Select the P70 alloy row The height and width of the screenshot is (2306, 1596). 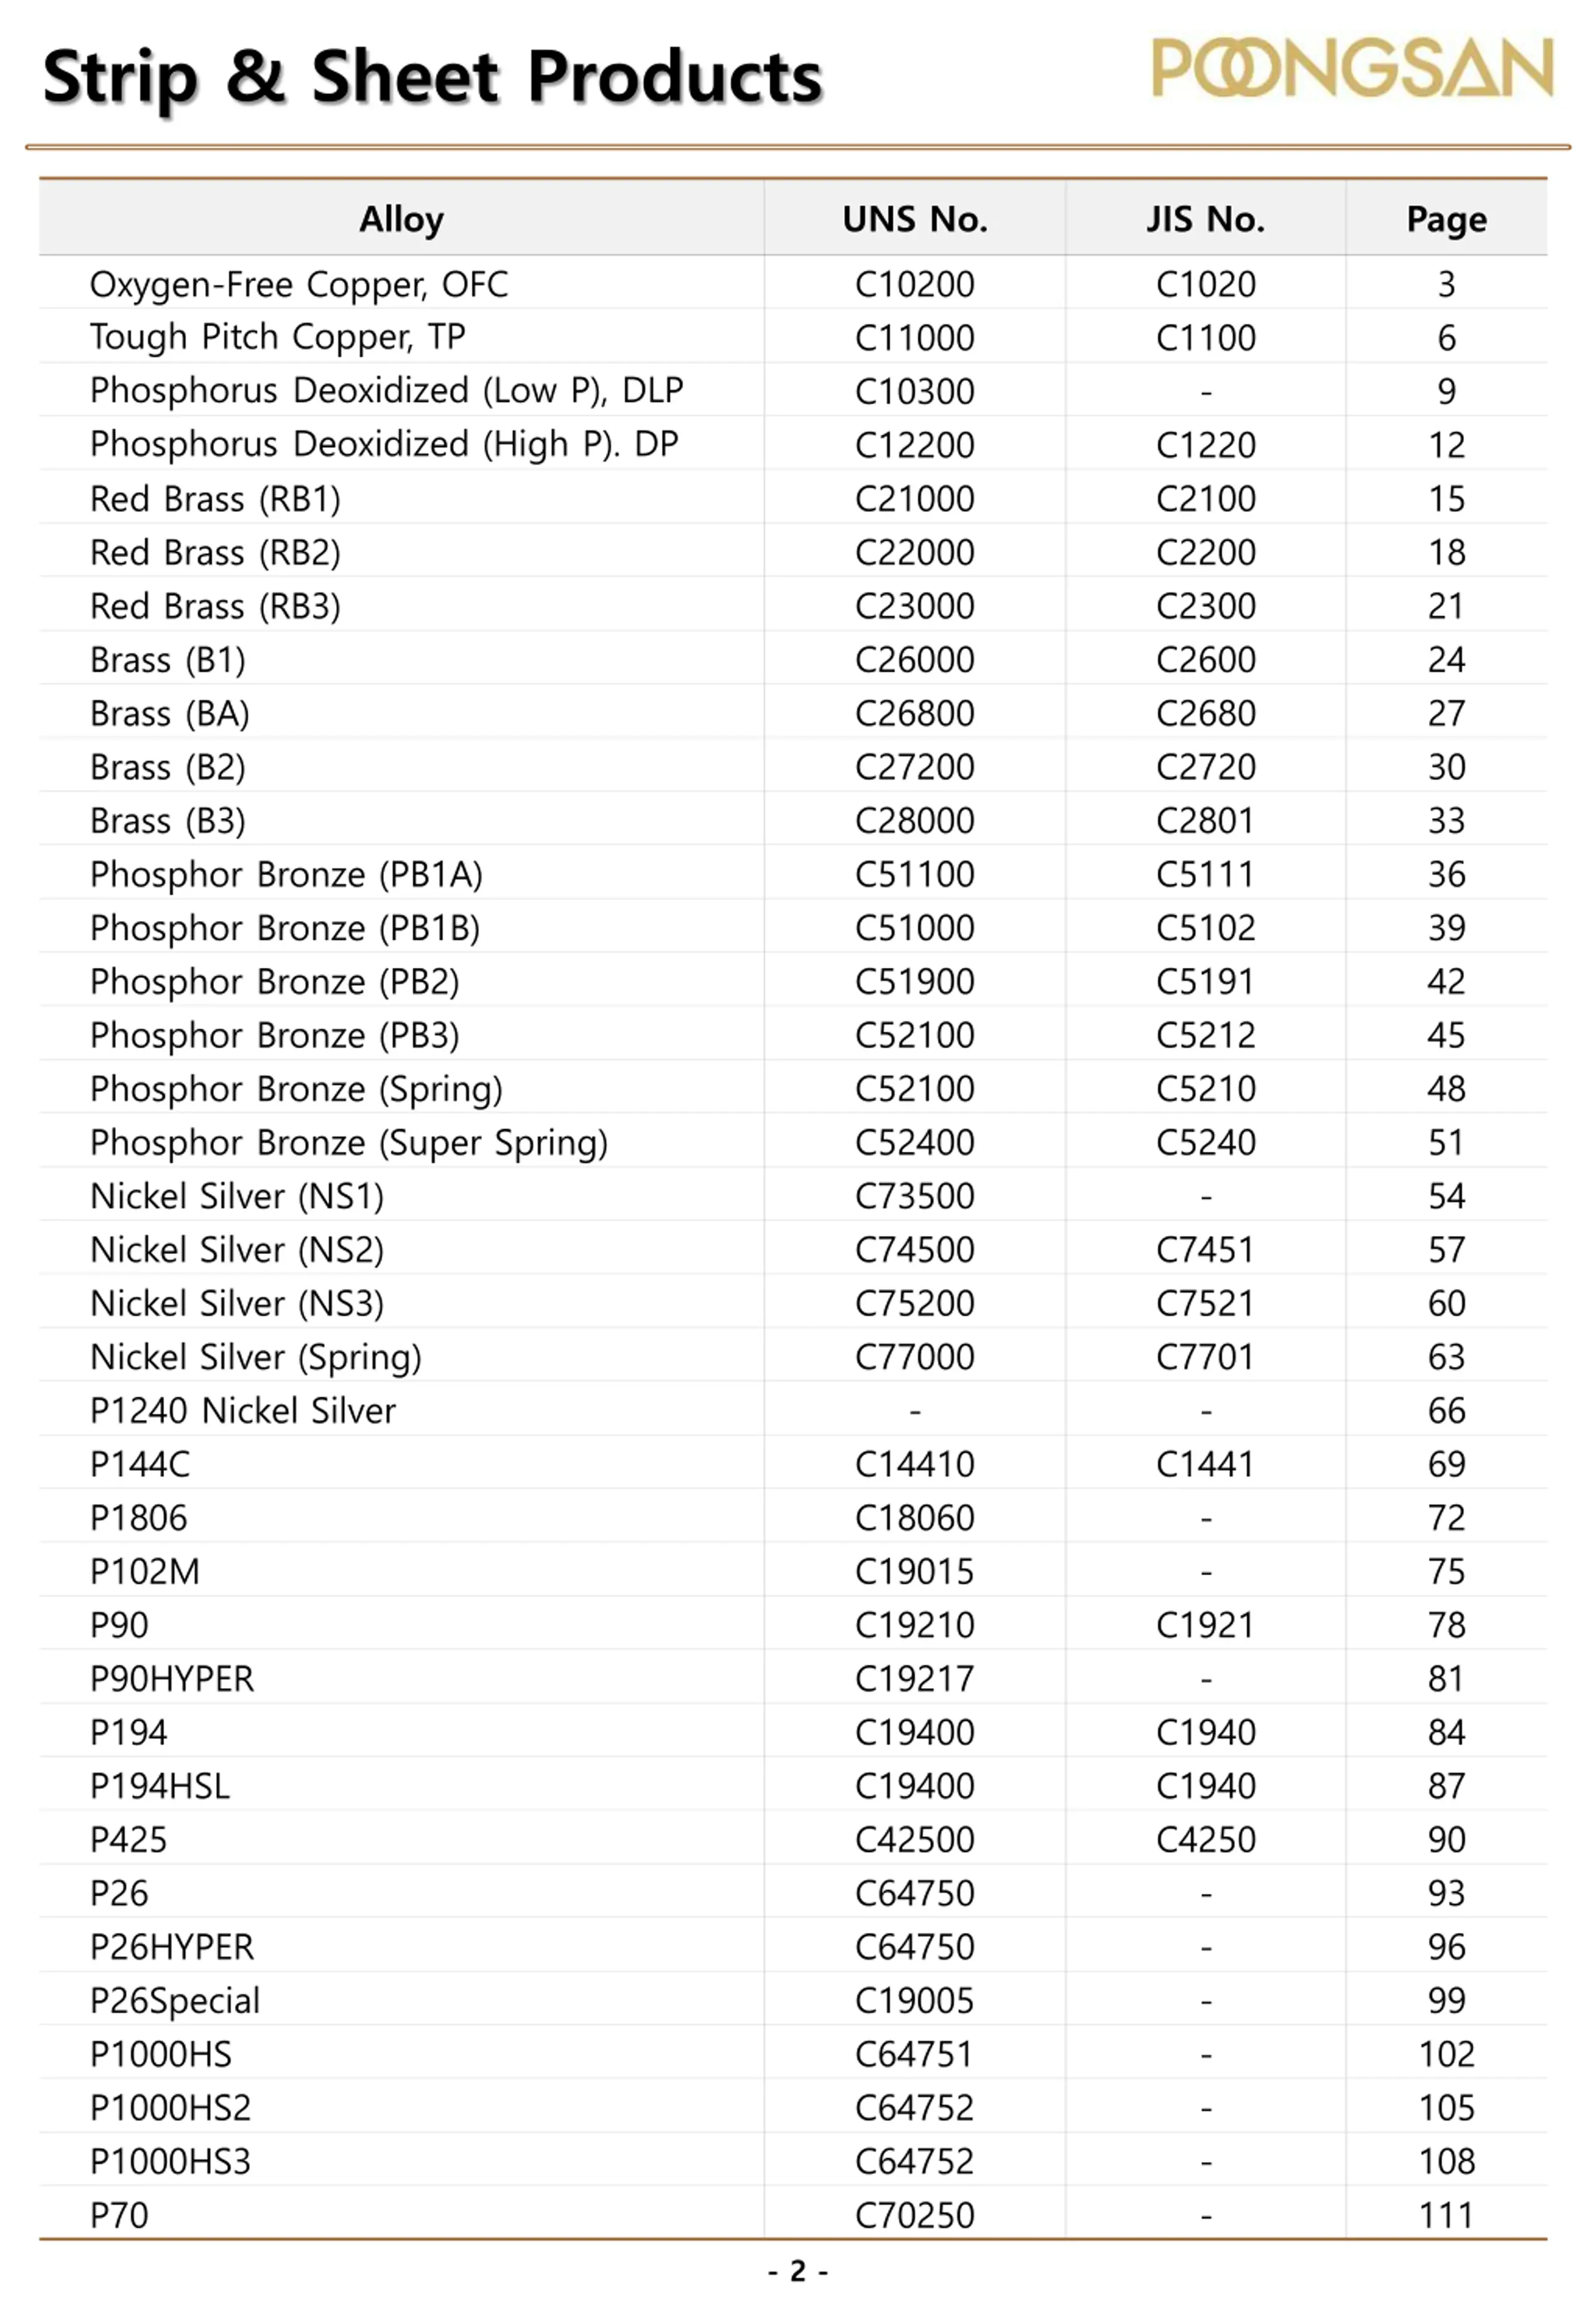pyautogui.click(x=793, y=2214)
